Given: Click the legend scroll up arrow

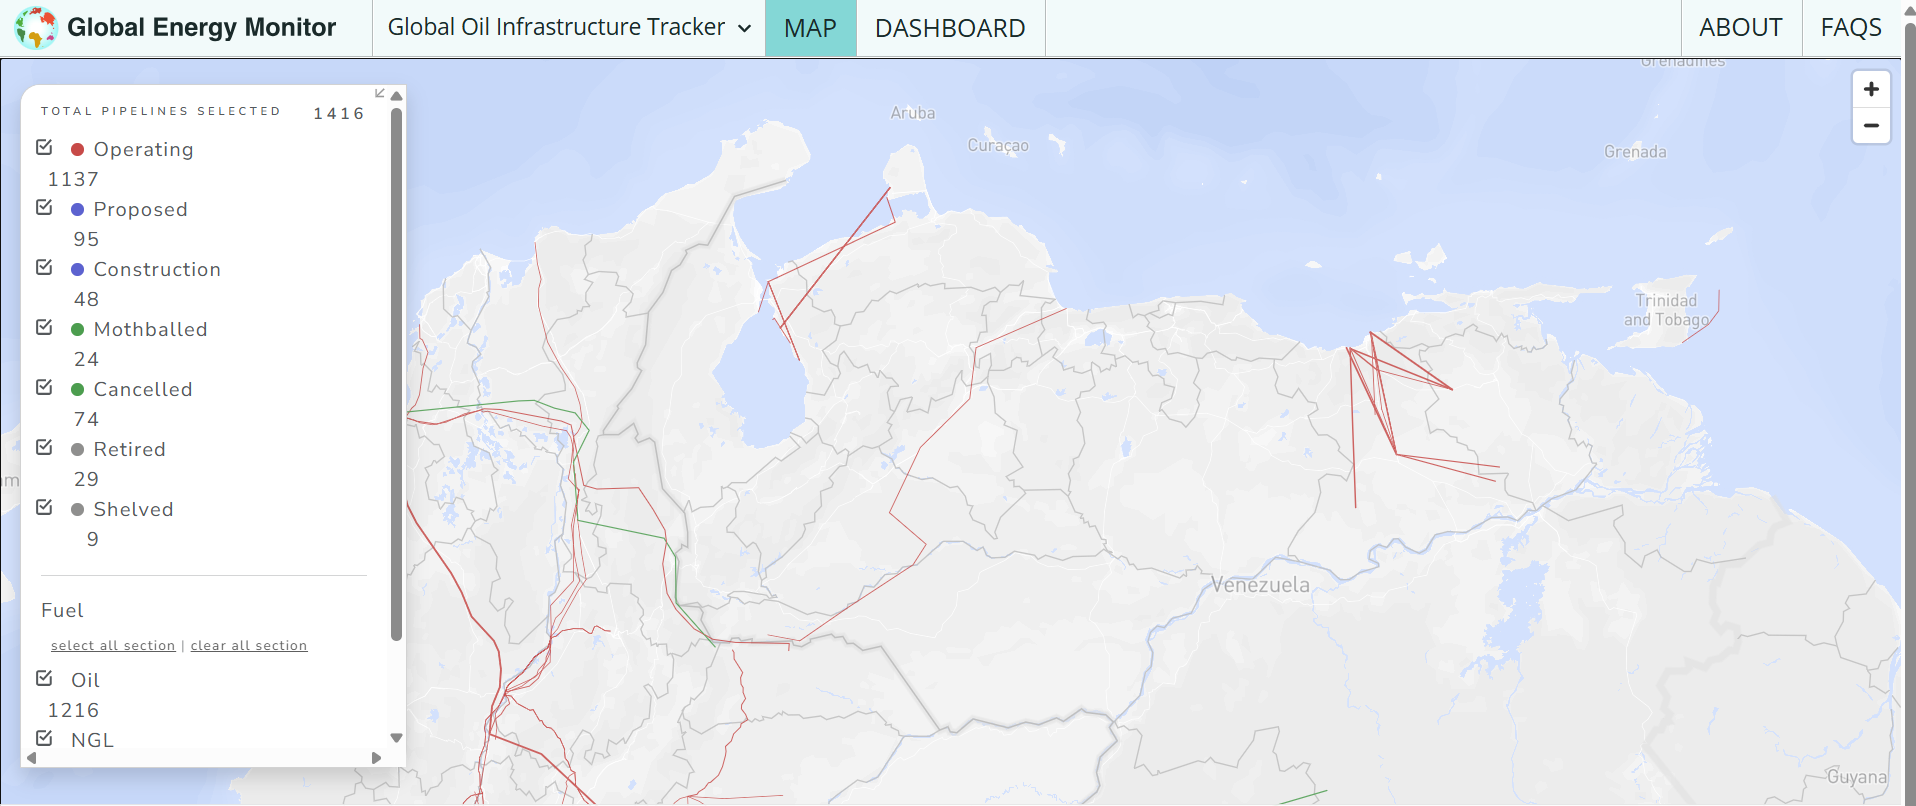Looking at the screenshot, I should click(x=397, y=96).
